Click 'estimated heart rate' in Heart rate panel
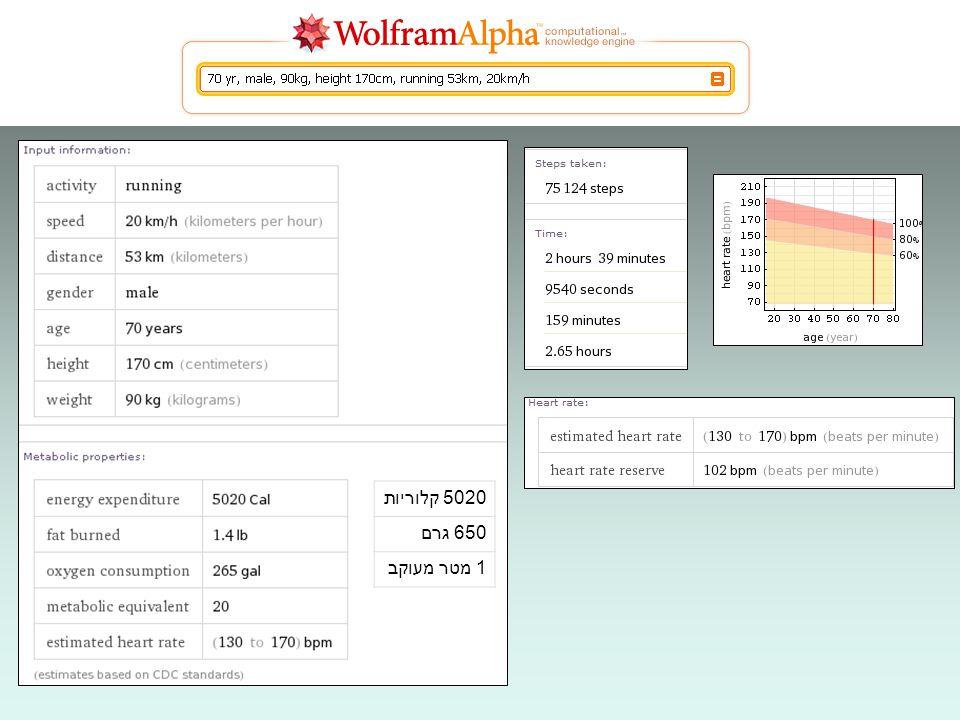Image resolution: width=960 pixels, height=720 pixels. pyautogui.click(x=616, y=437)
